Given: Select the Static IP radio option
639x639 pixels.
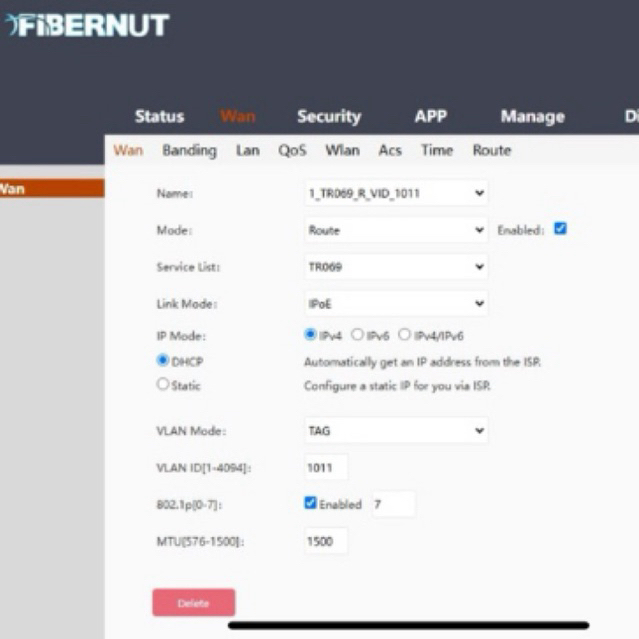Looking at the screenshot, I should click(163, 384).
